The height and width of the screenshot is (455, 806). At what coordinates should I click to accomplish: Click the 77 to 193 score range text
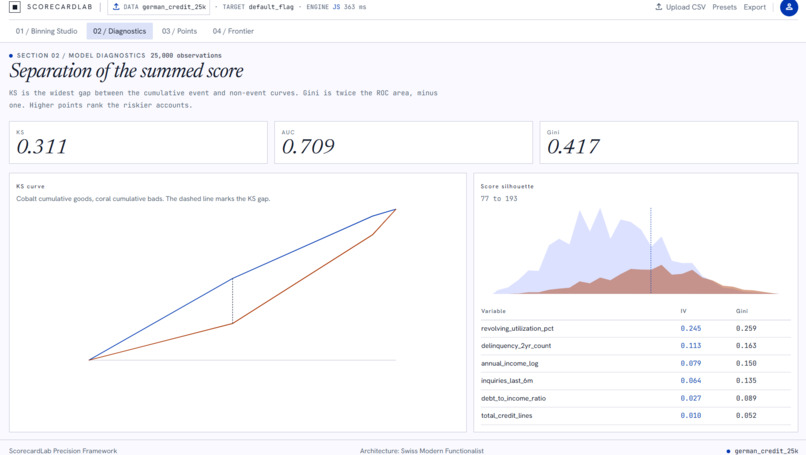click(x=499, y=198)
